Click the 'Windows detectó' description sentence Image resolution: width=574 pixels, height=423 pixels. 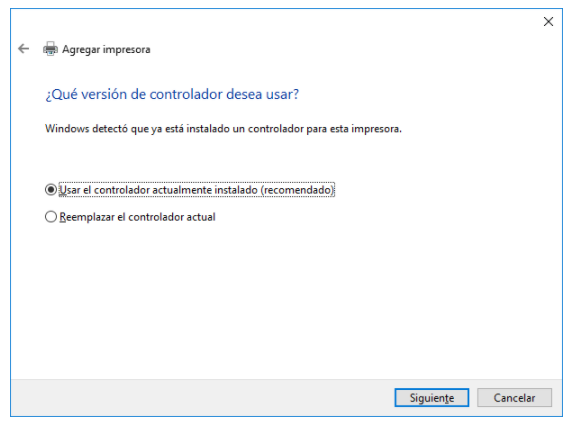[x=223, y=129]
